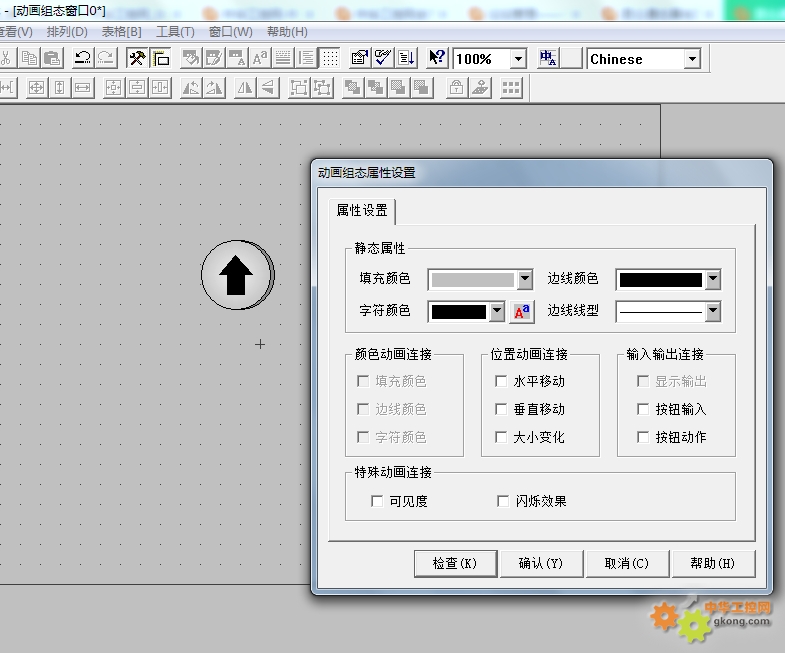Open the toolbox hammer-and-wrench icon
This screenshot has width=785, height=653.
(138, 58)
